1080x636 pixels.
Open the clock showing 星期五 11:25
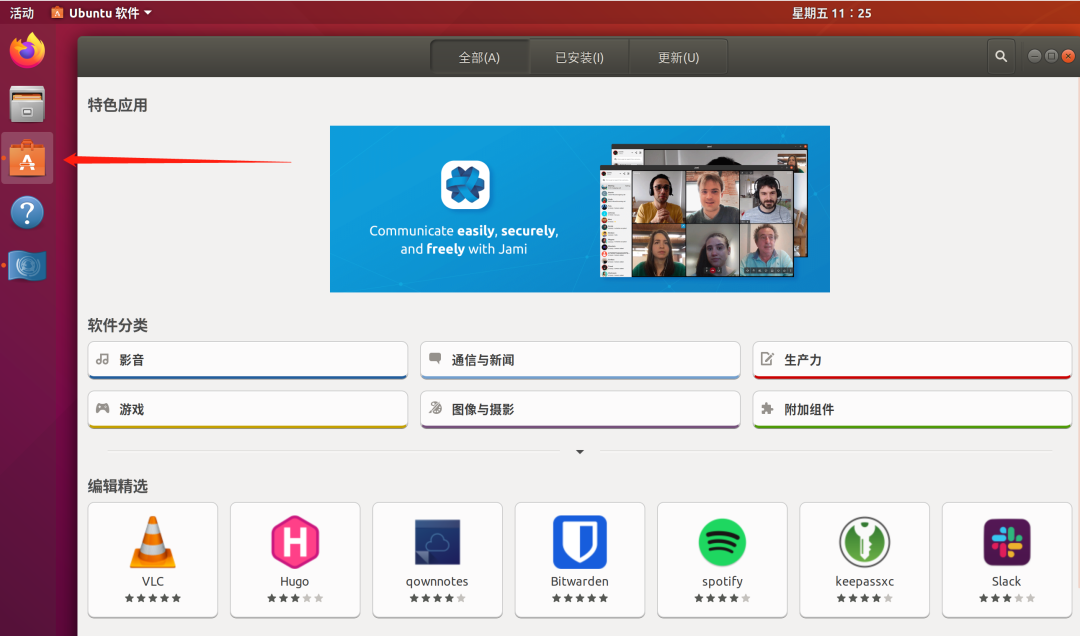[x=831, y=12]
